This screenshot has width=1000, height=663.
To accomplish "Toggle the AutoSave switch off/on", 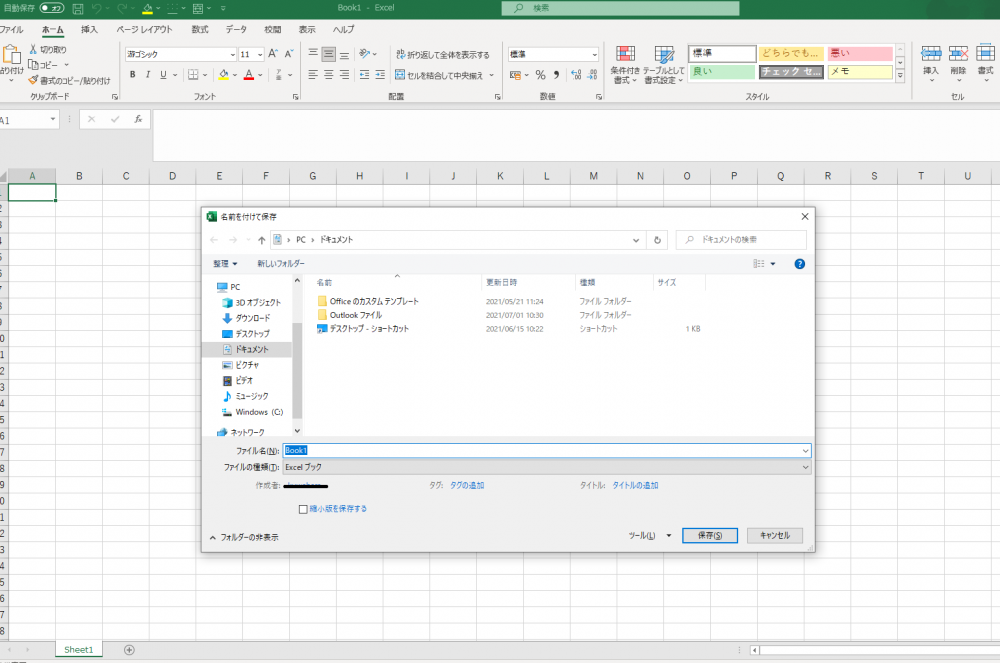I will pyautogui.click(x=52, y=8).
